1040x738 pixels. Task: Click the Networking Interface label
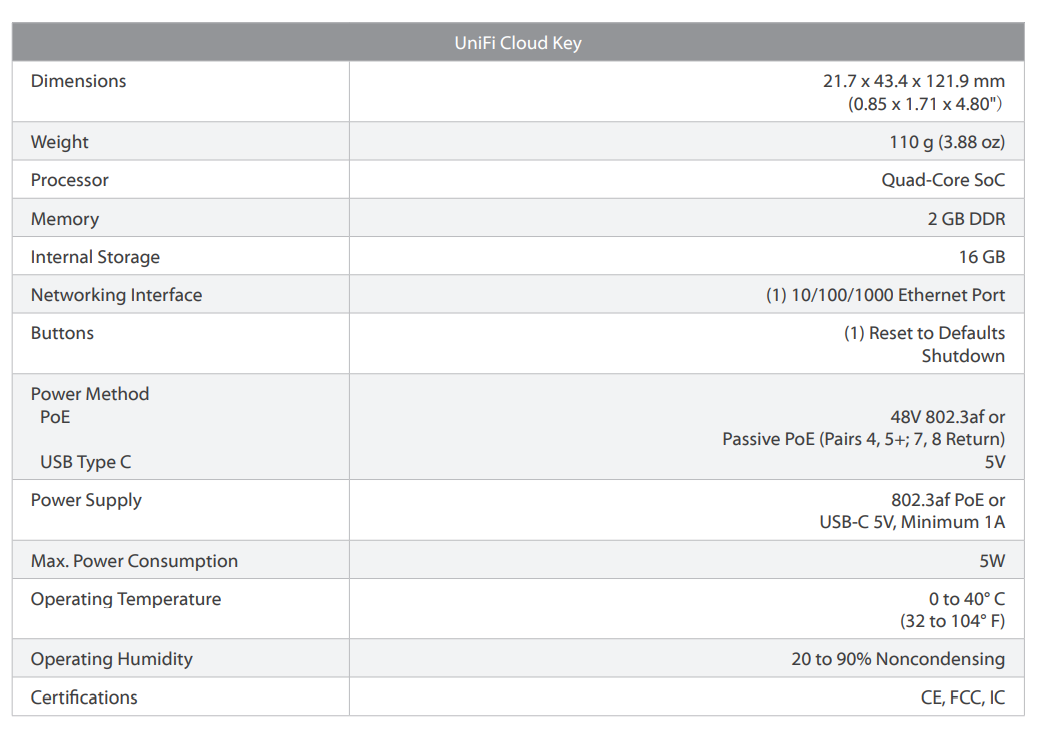pyautogui.click(x=116, y=295)
